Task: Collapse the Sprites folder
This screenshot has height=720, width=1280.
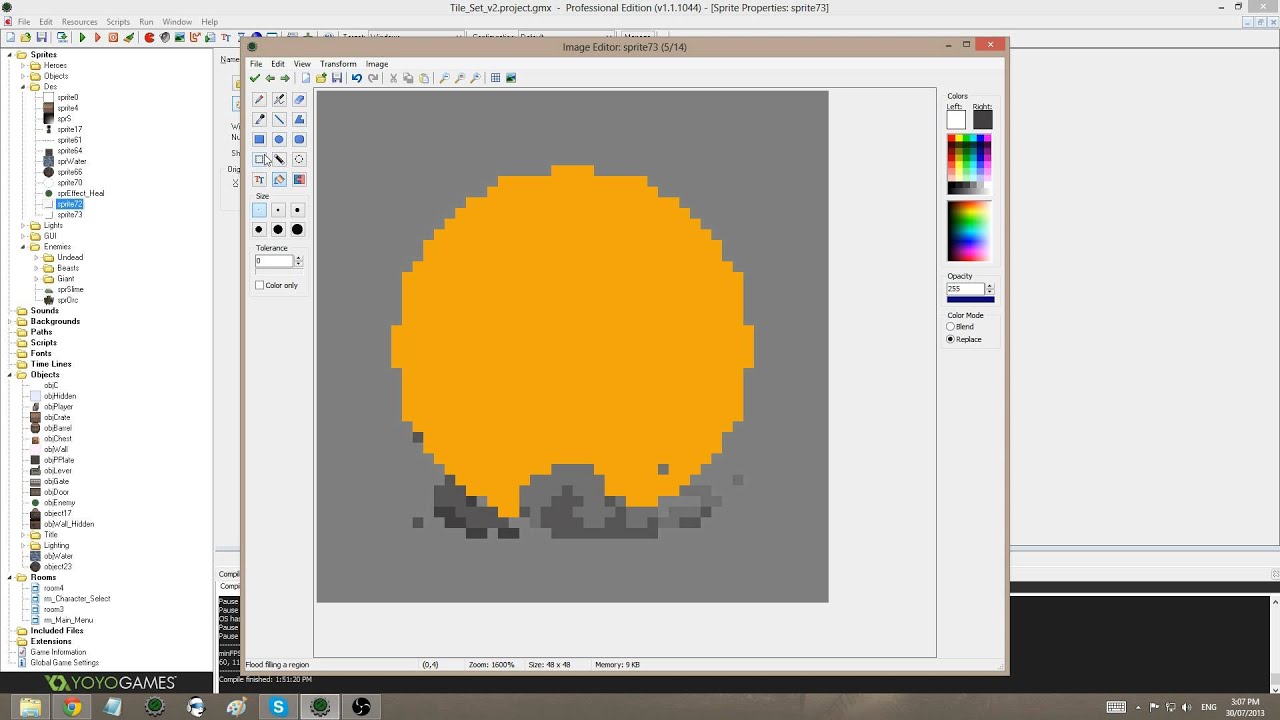Action: click(x=10, y=55)
